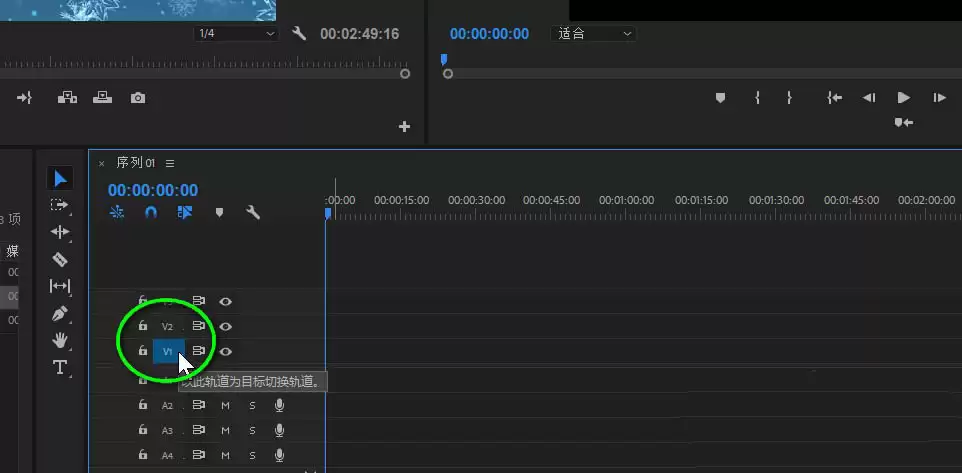This screenshot has height=473, width=962.
Task: Toggle track lock on V1
Action: point(142,351)
